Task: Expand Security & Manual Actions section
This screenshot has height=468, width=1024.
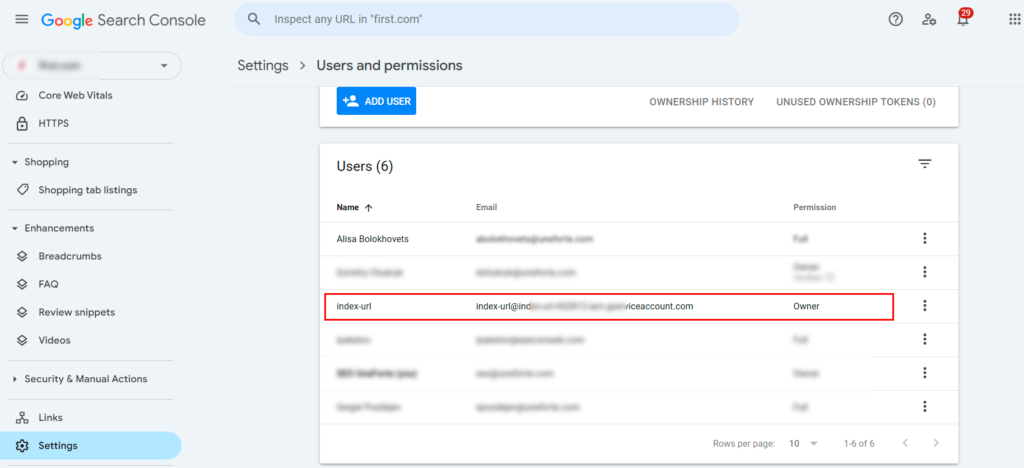Action: (15, 379)
